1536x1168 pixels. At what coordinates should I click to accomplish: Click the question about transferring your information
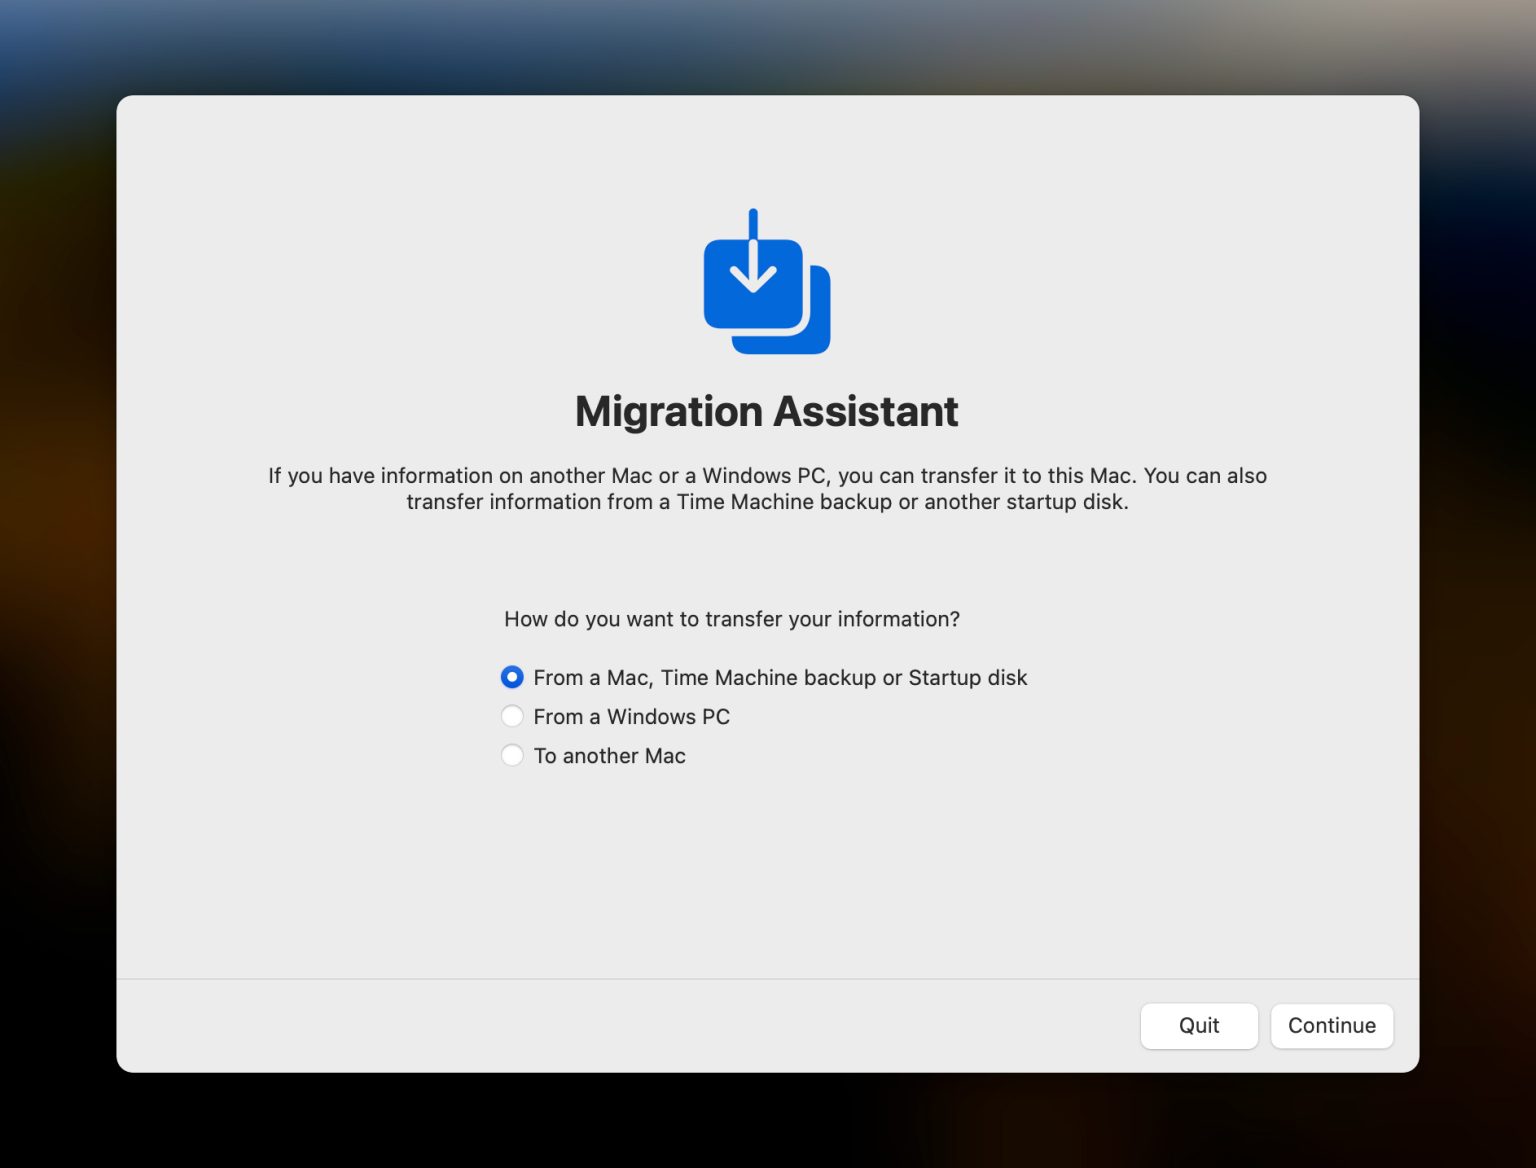(730, 619)
